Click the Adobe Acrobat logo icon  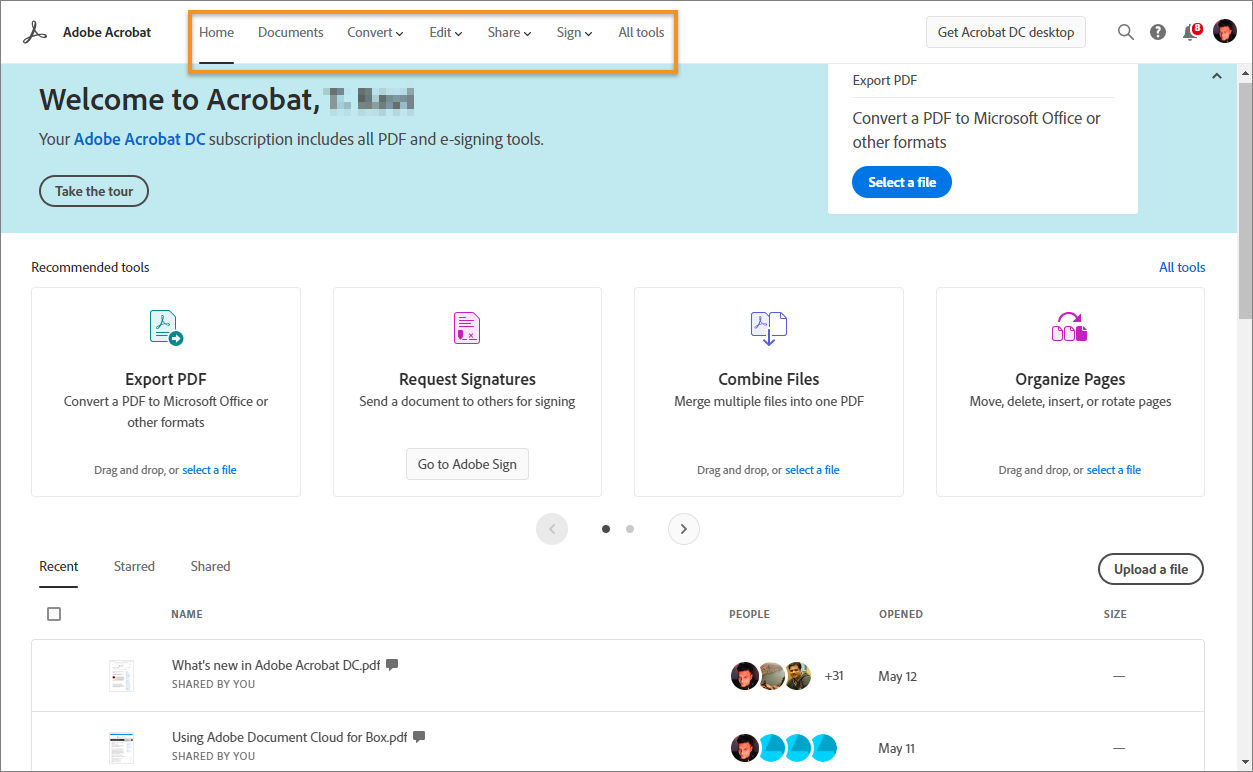tap(36, 32)
